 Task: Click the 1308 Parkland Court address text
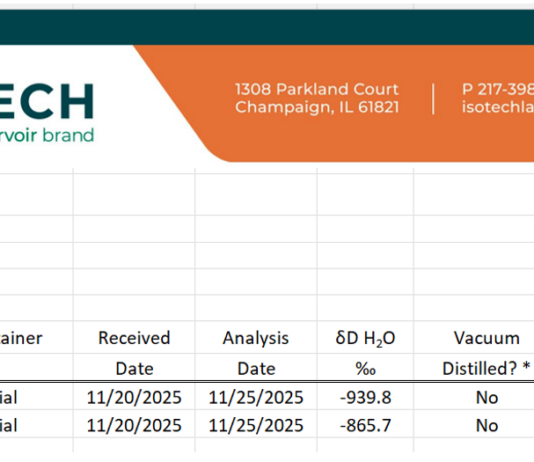[x=317, y=89]
